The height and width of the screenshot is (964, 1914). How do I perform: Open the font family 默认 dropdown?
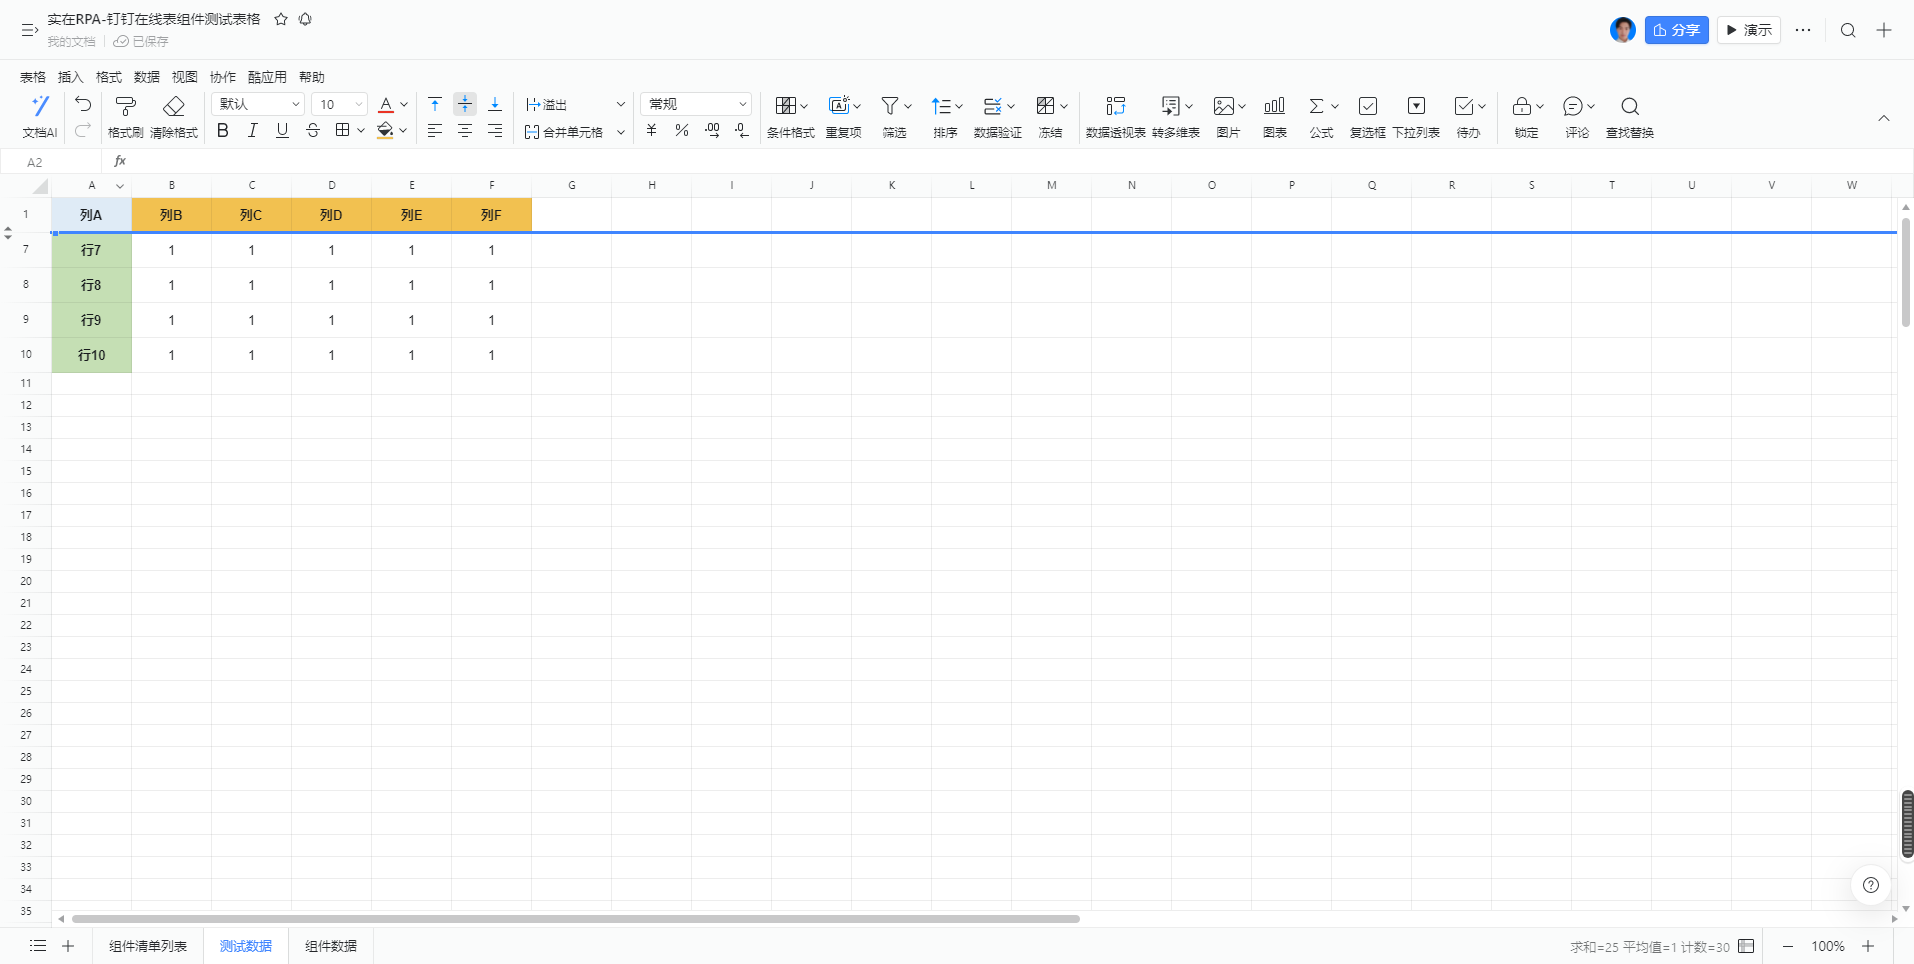(258, 104)
